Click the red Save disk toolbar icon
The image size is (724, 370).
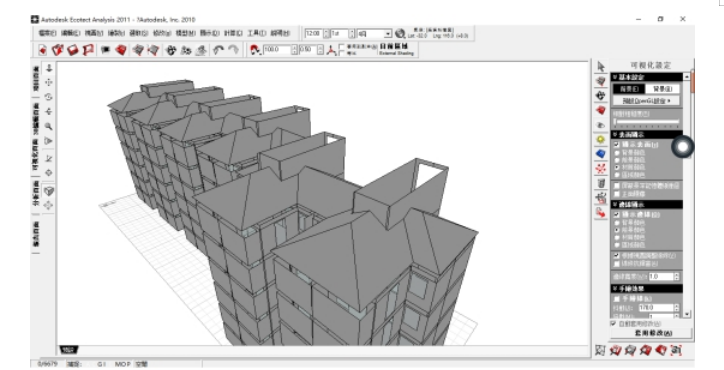pyautogui.click(x=72, y=50)
